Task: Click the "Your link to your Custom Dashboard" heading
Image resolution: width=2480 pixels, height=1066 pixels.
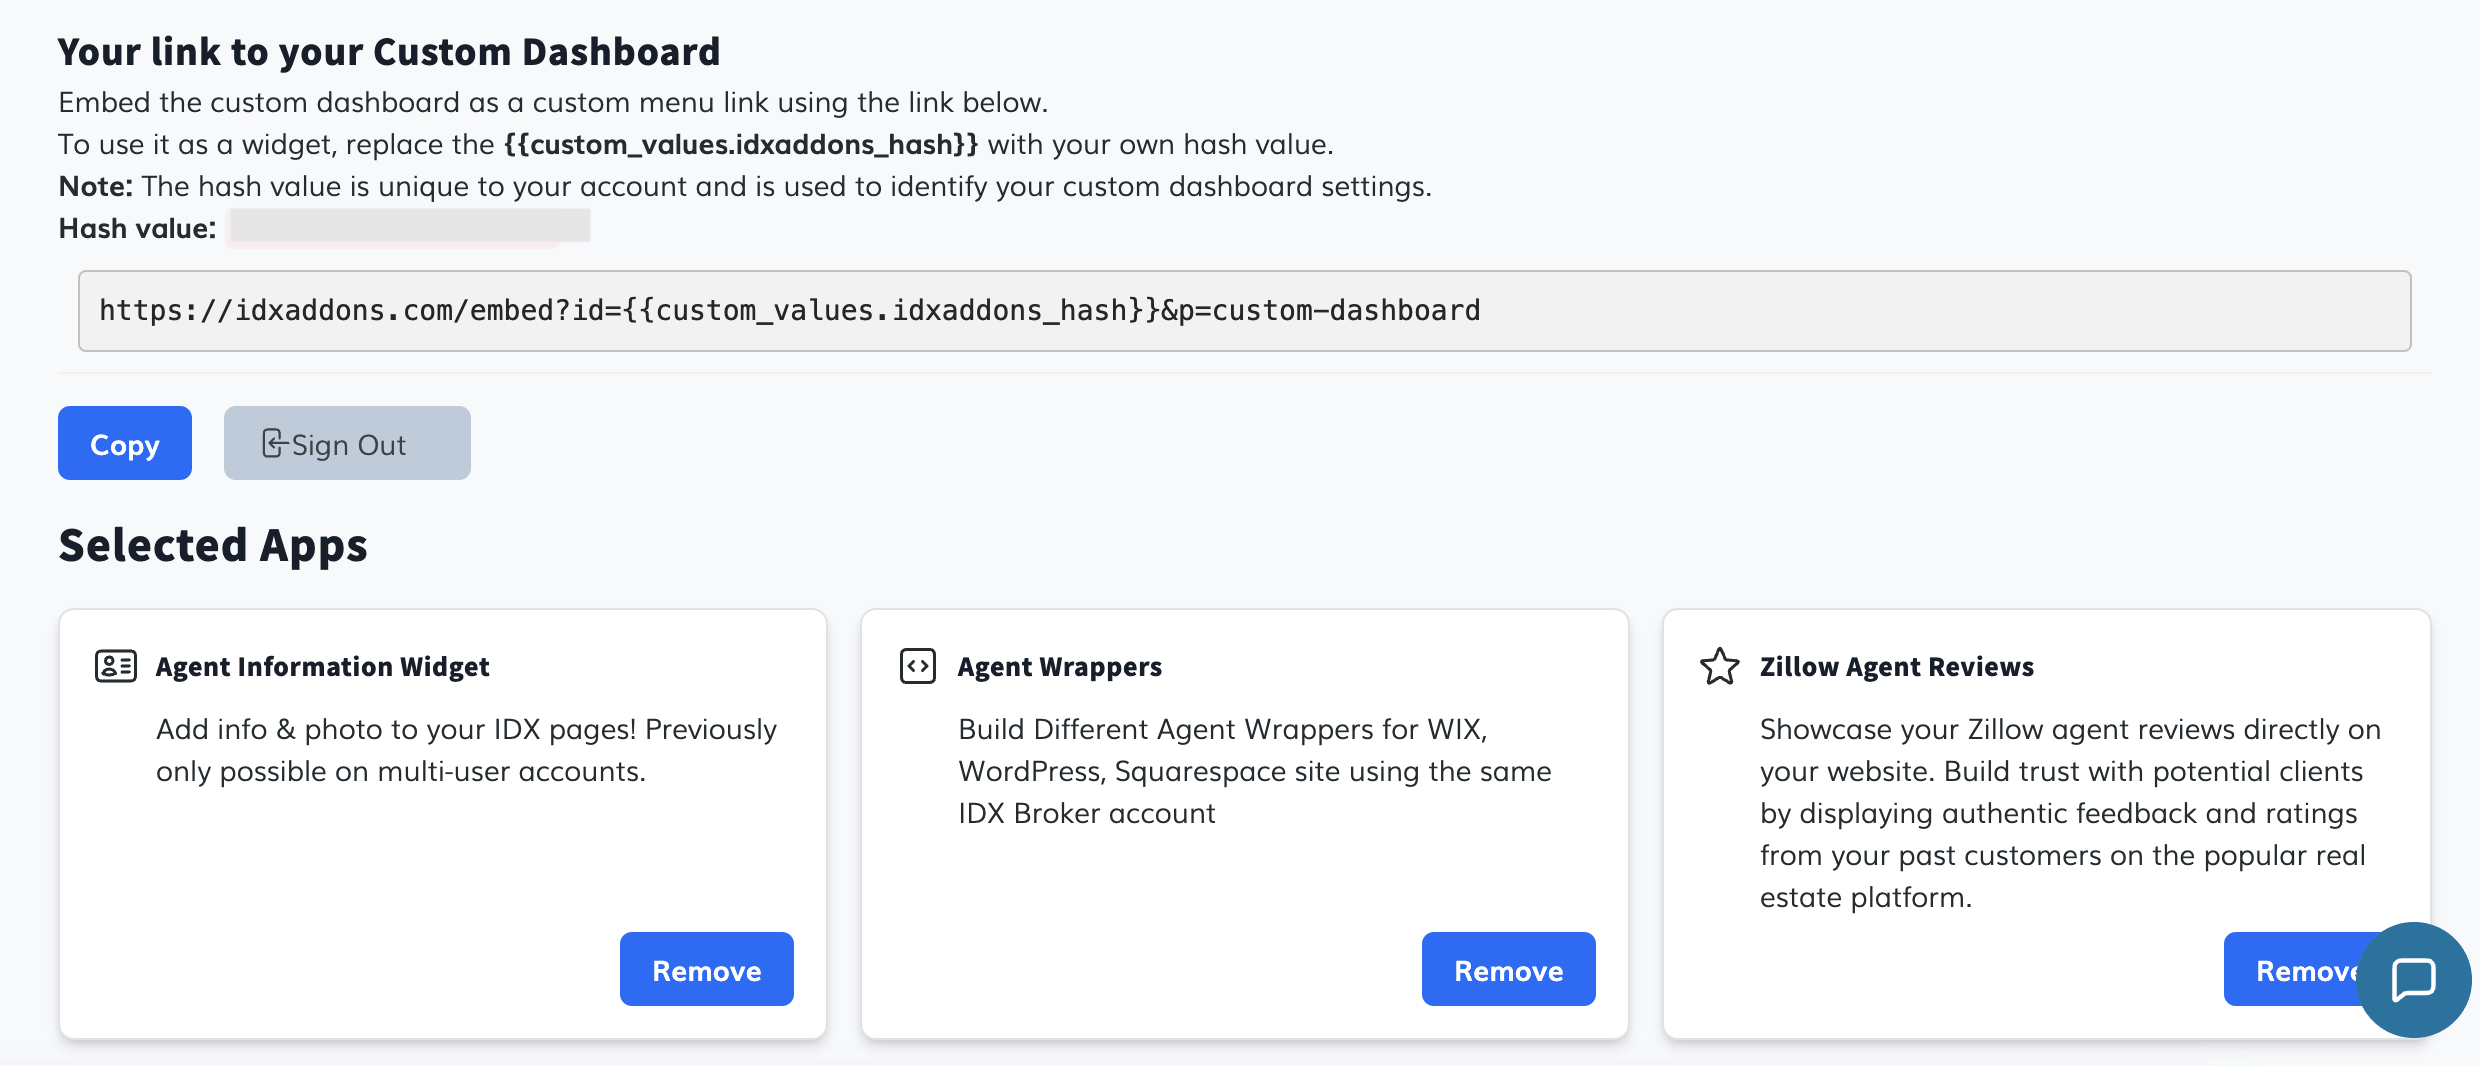Action: click(x=388, y=52)
